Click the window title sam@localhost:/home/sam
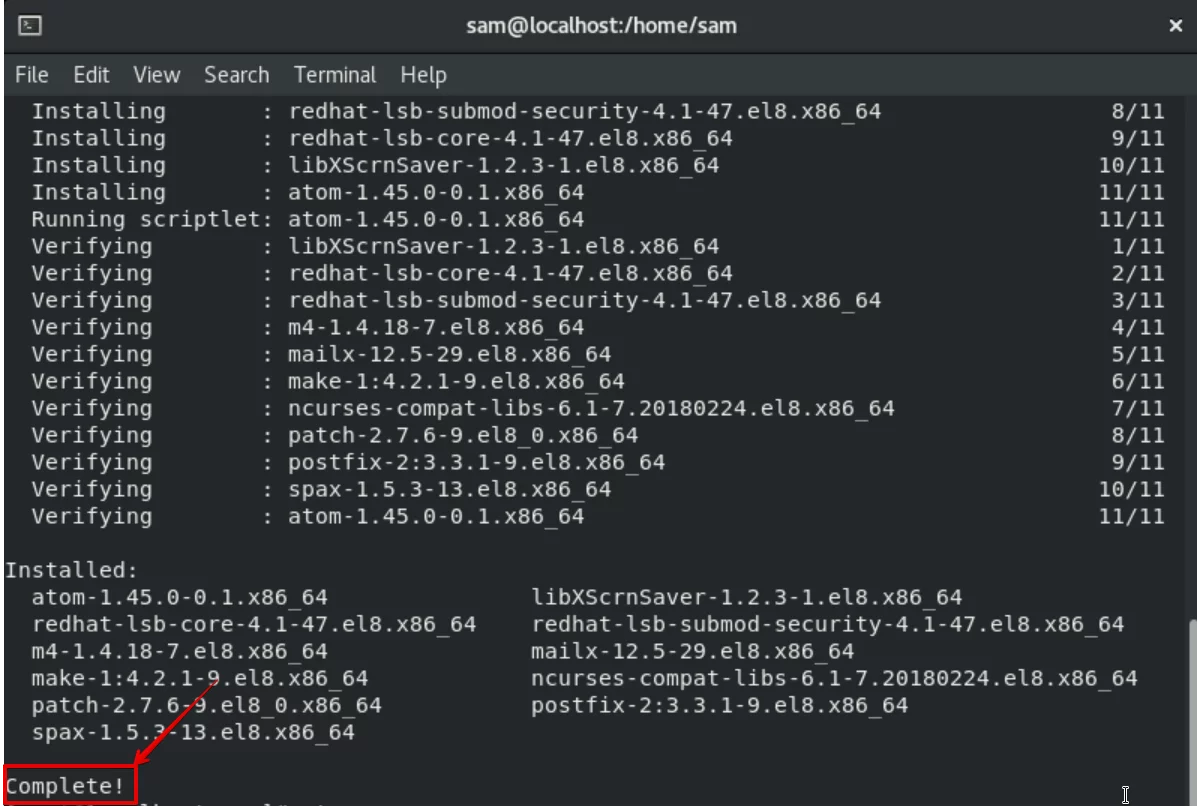This screenshot has width=1197, height=809. click(x=602, y=26)
